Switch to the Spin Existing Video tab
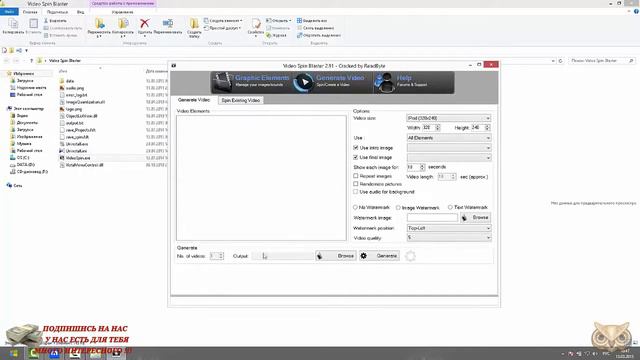The width and height of the screenshot is (640, 360). coord(240,100)
